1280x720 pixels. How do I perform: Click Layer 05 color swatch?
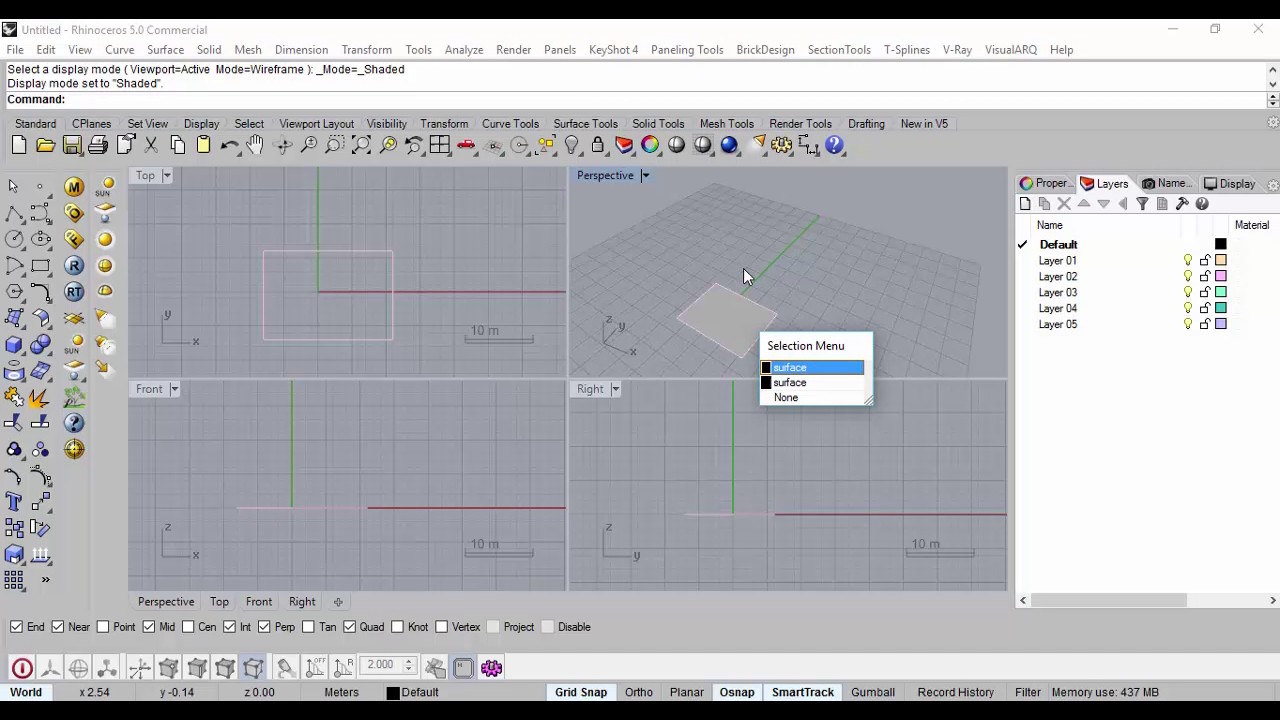1221,325
